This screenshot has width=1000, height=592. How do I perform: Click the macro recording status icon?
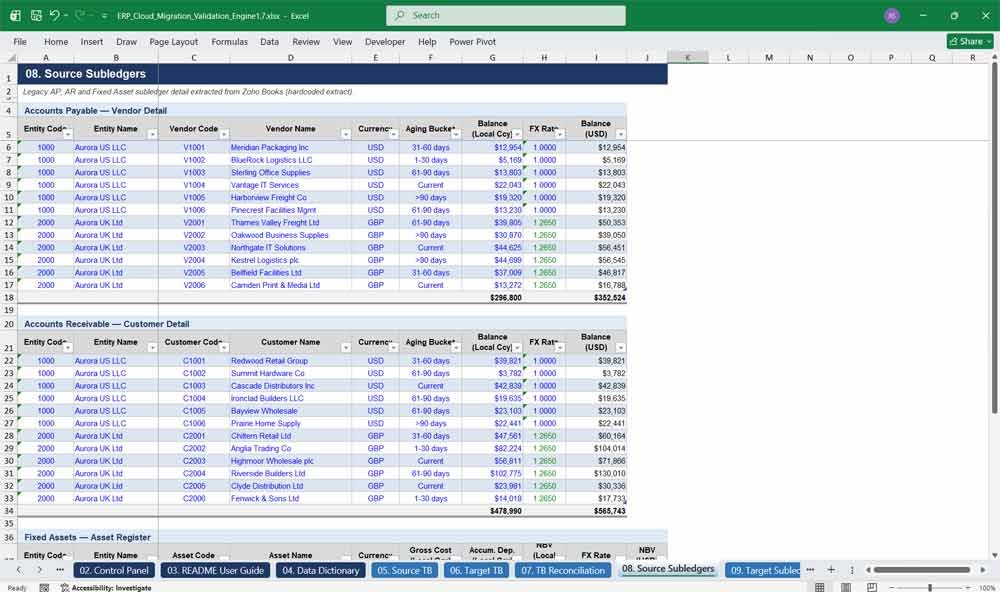[x=44, y=588]
